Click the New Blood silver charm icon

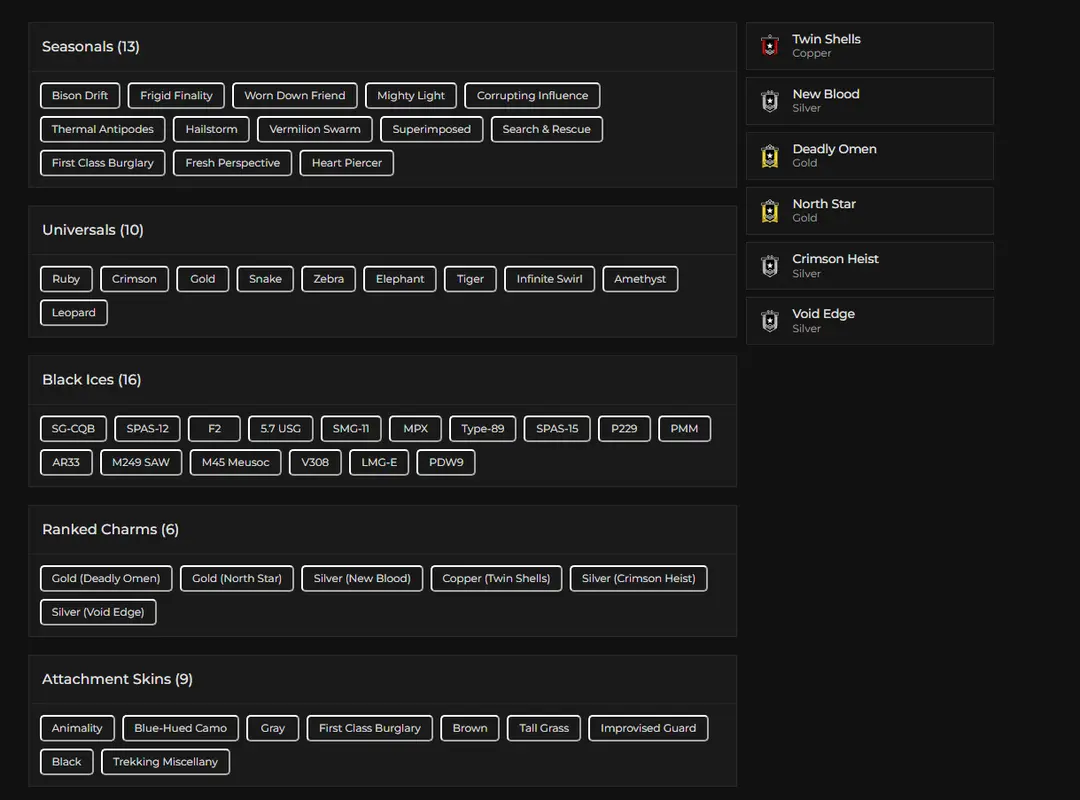(769, 101)
